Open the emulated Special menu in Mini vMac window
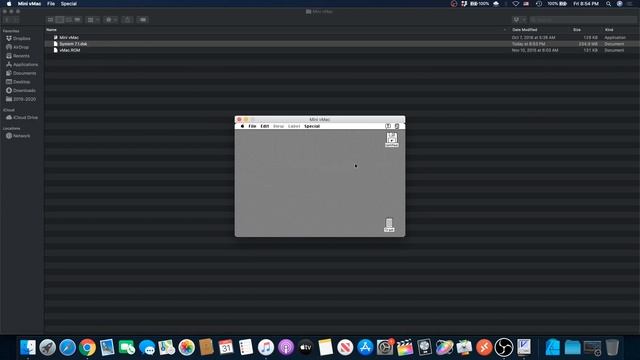Image resolution: width=640 pixels, height=360 pixels. (312, 126)
